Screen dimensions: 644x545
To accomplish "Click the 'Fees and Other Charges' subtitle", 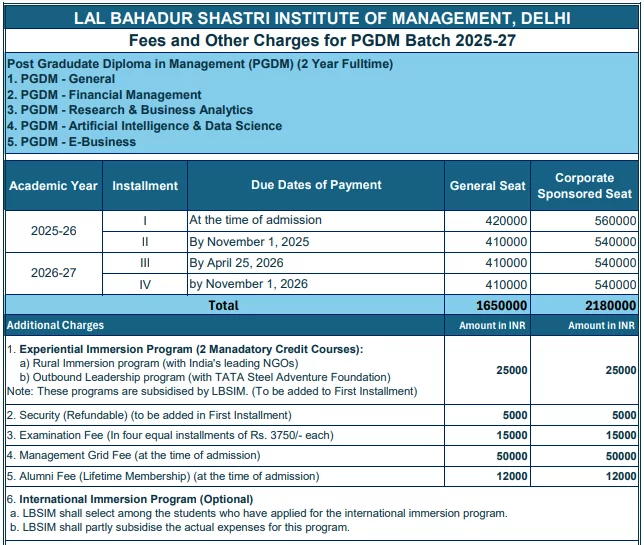I will point(322,41).
